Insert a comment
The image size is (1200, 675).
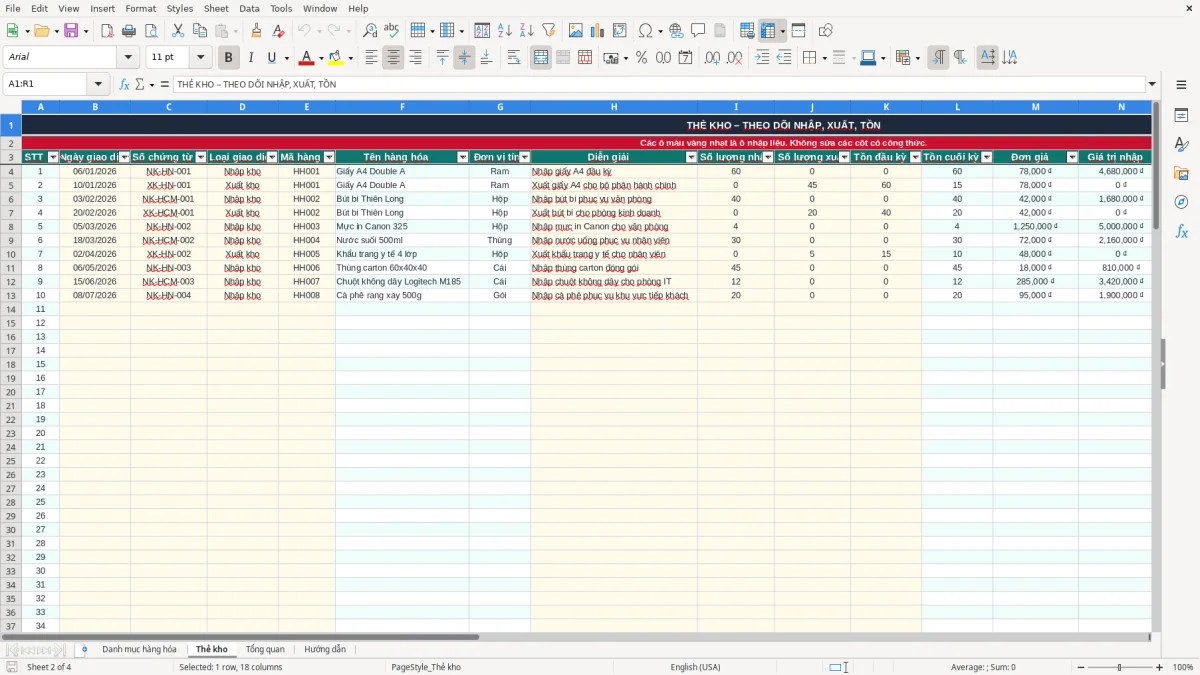tap(698, 31)
